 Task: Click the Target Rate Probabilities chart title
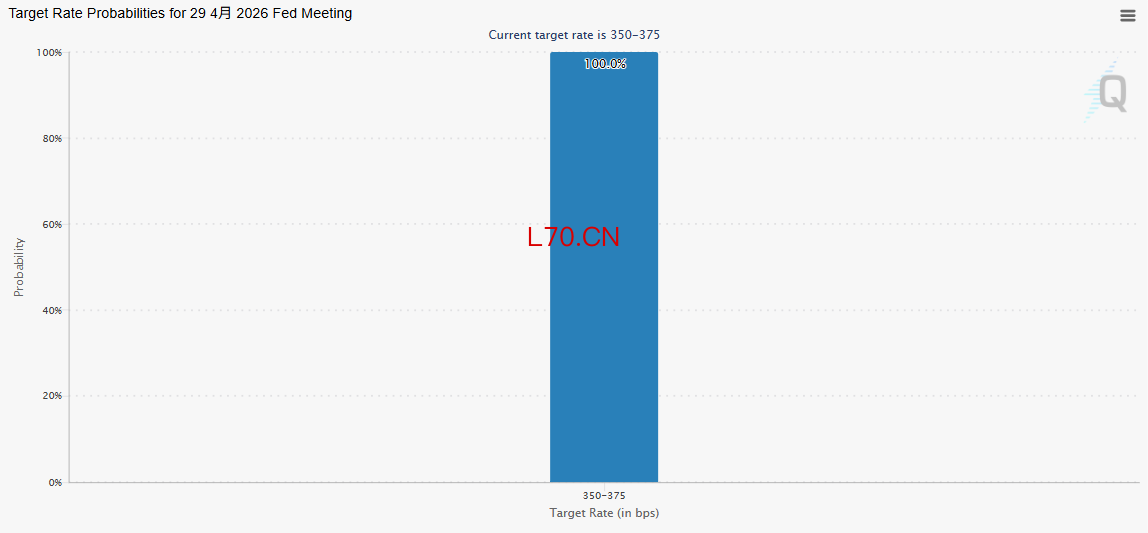(x=180, y=14)
